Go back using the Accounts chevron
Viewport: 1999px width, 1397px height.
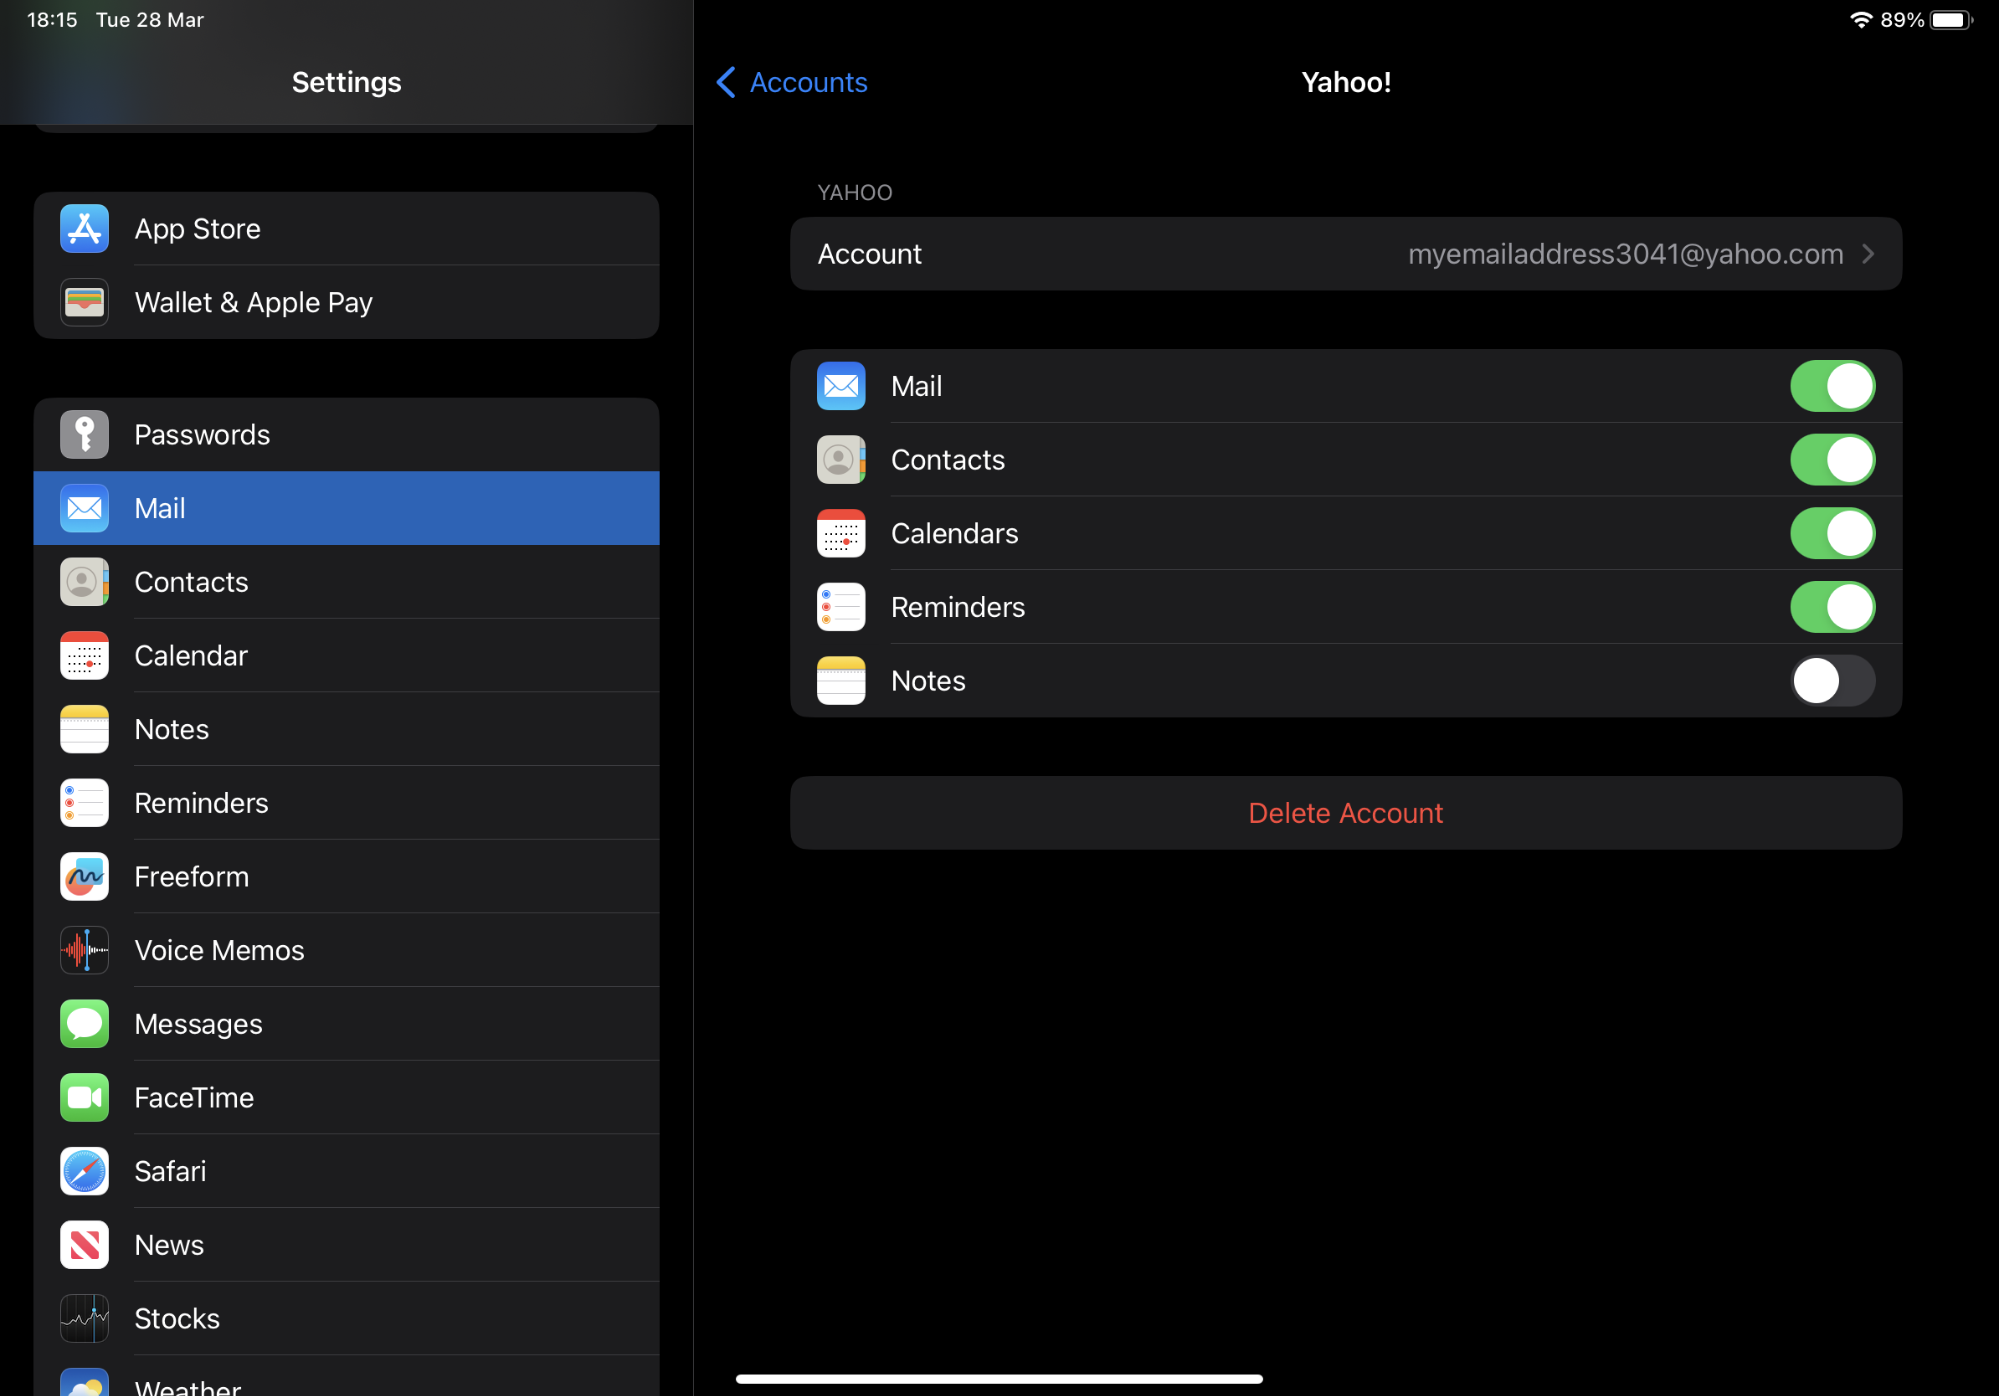point(726,82)
